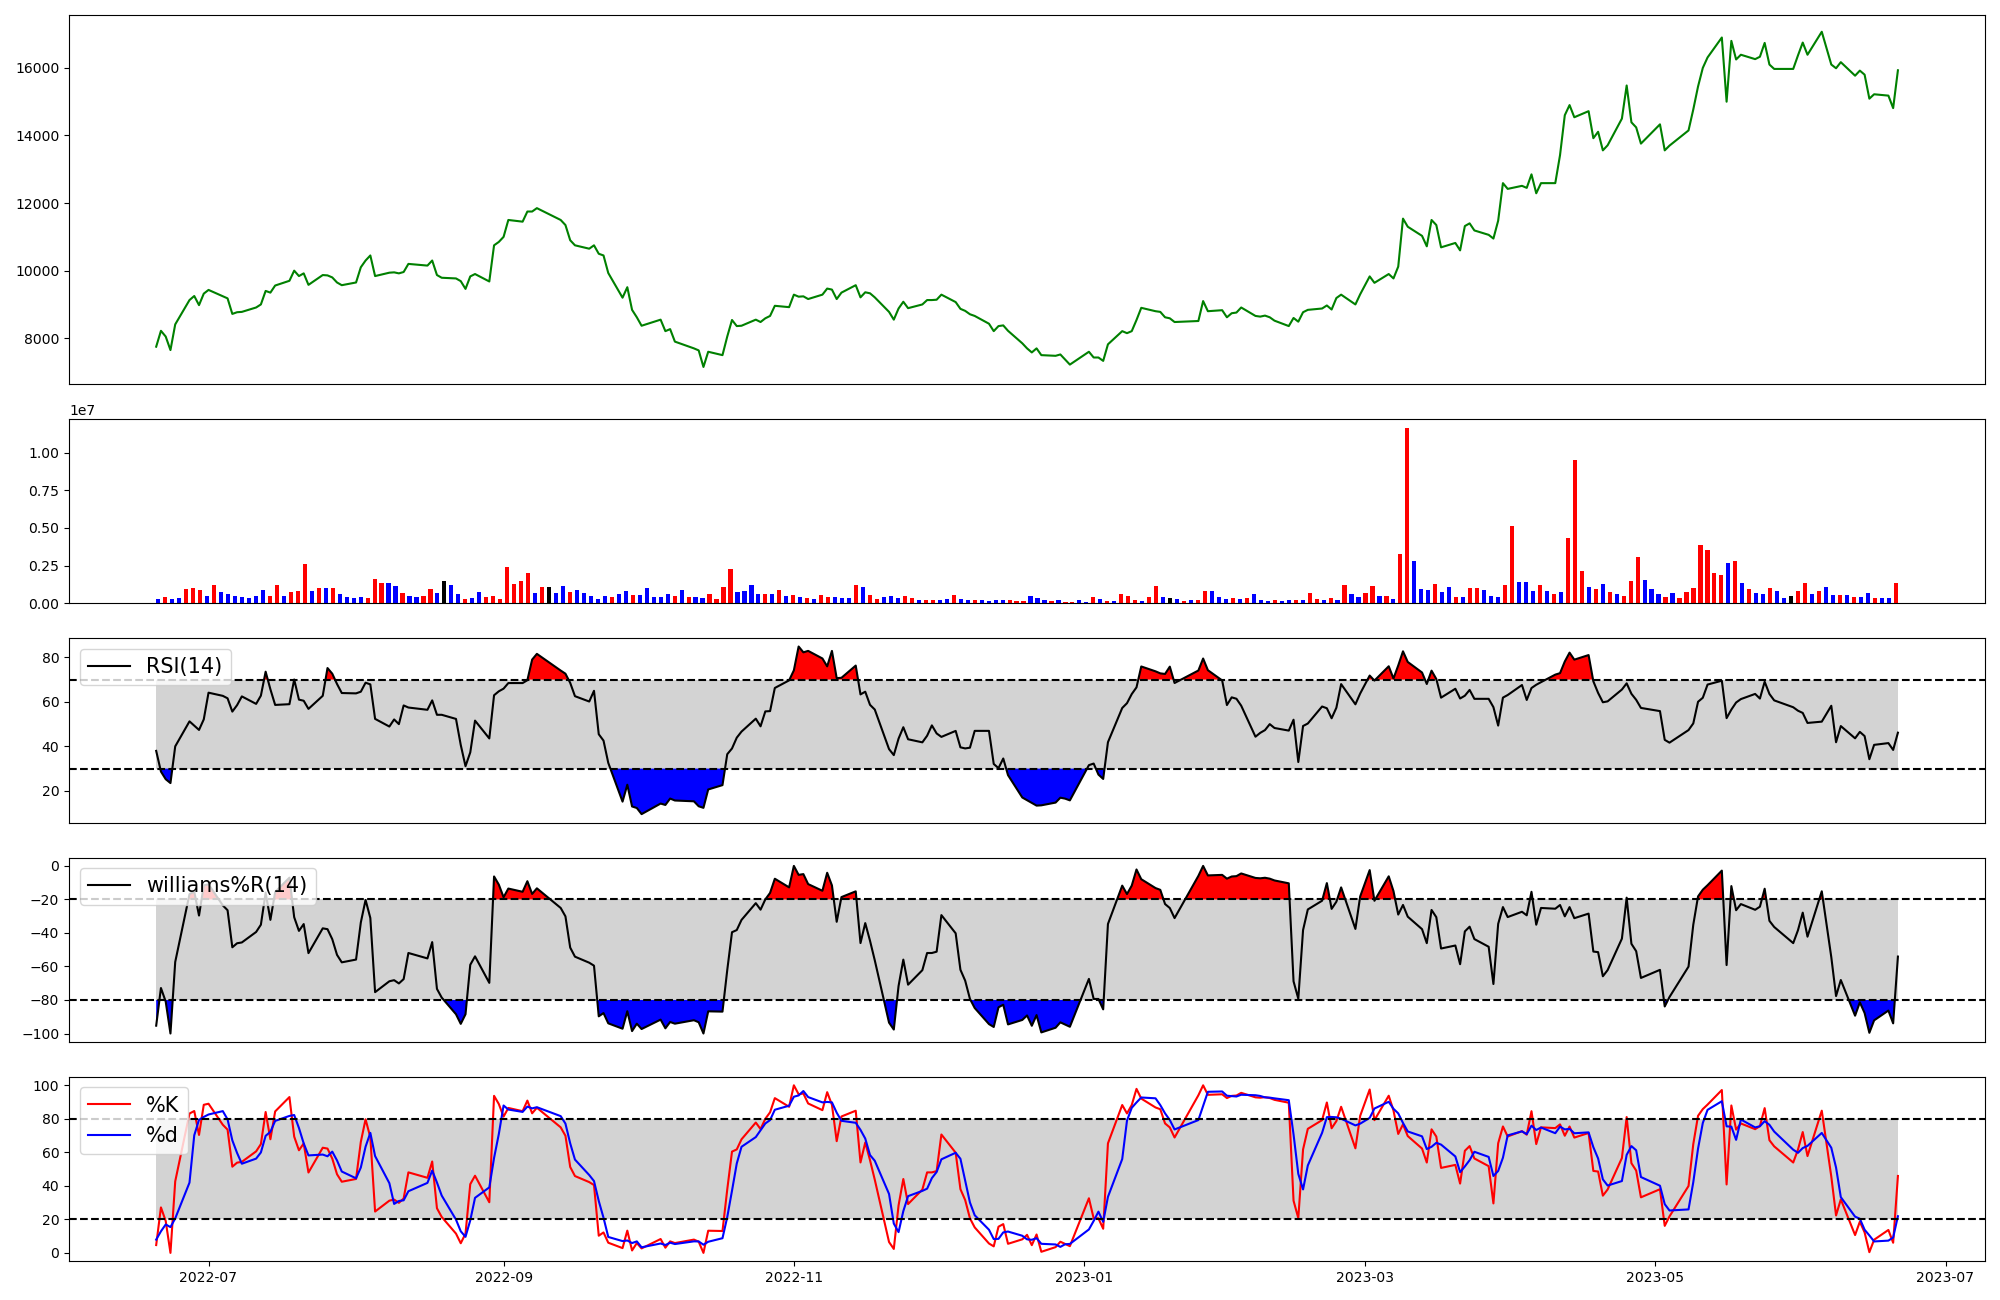This screenshot has width=2000, height=1300.
Task: Click the 1e7 volume scale label
Action: [82, 410]
